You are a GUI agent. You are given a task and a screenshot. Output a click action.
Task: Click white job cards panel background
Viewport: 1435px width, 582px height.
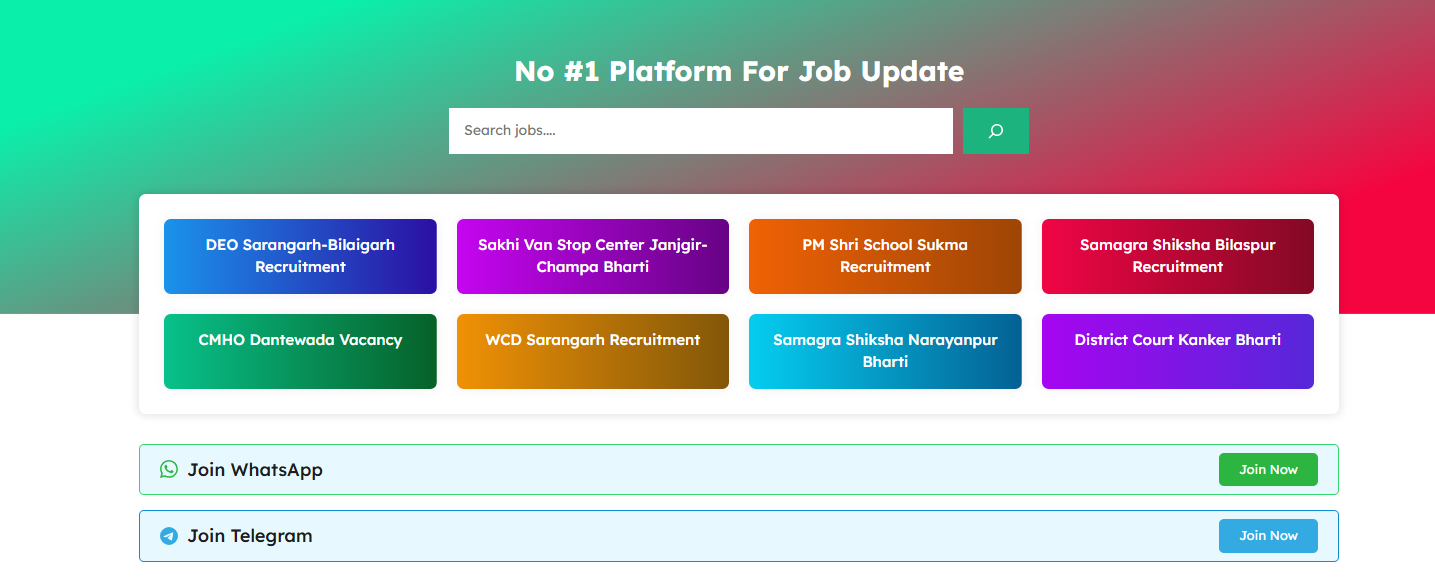[738, 402]
